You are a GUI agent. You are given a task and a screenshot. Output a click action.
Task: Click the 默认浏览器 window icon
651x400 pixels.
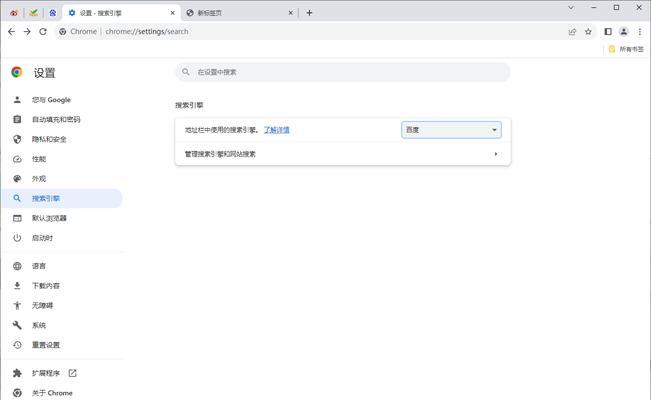pyautogui.click(x=17, y=218)
